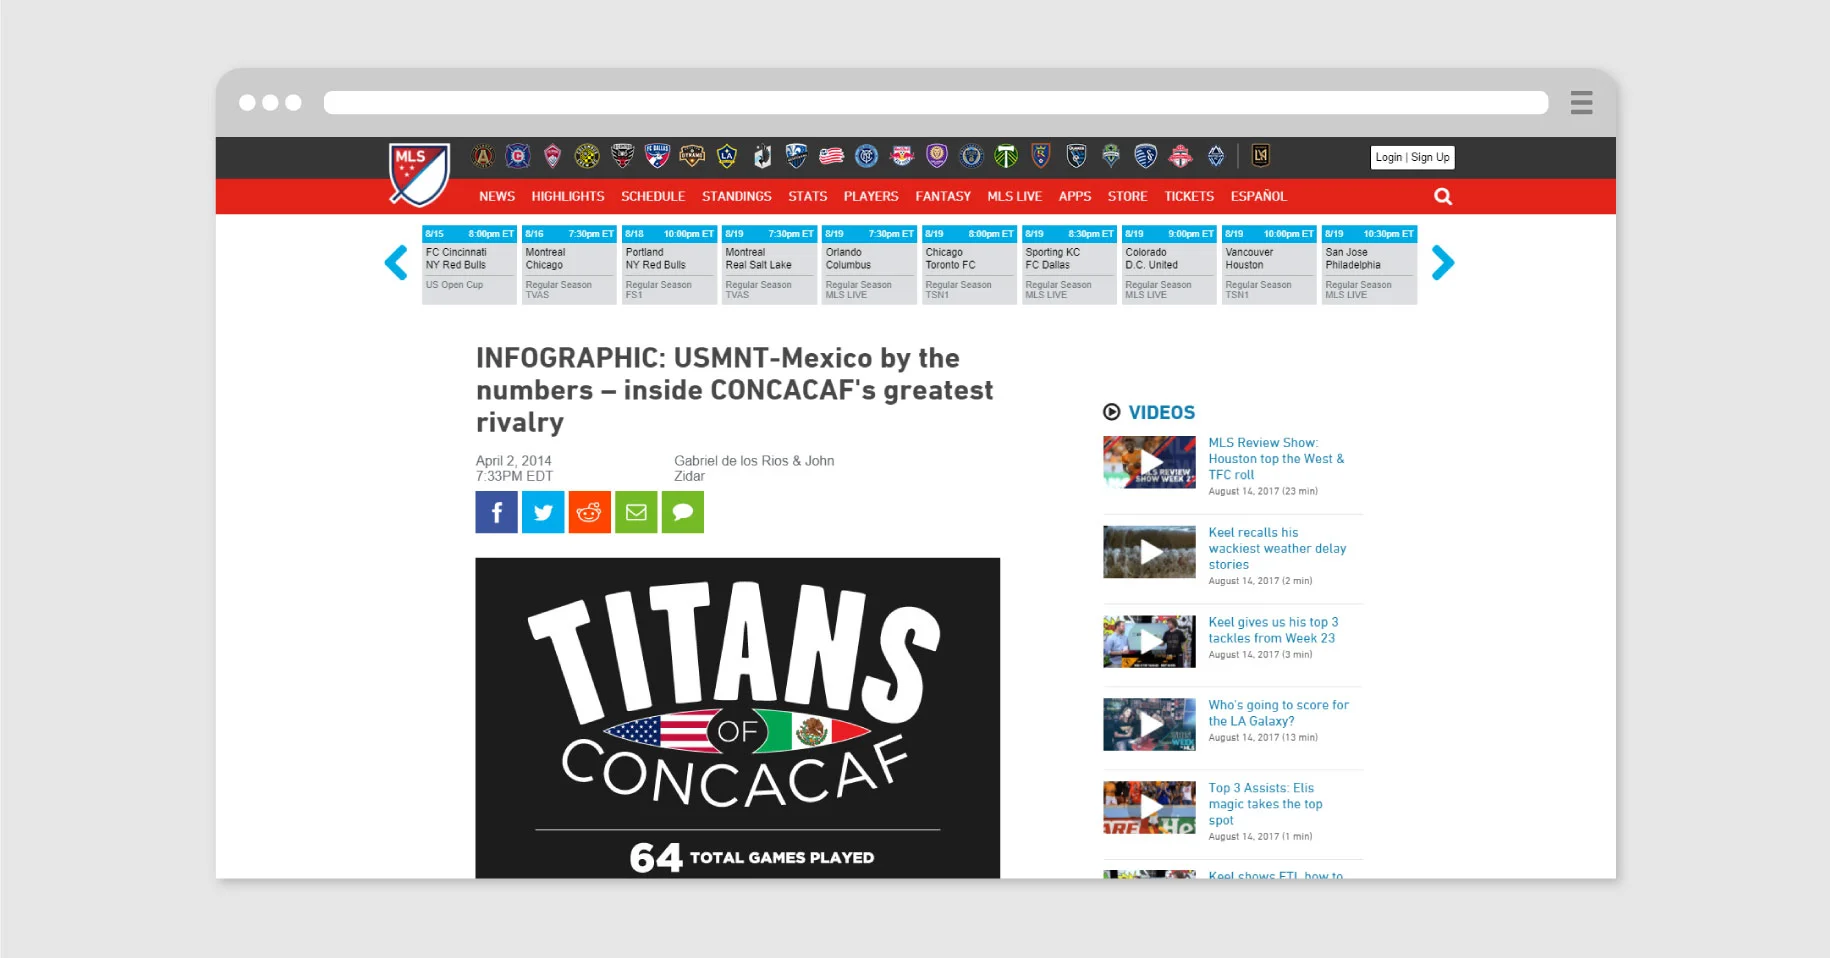The image size is (1830, 958).
Task: Open Top 3 Assists Elis video link
Action: point(1265,804)
